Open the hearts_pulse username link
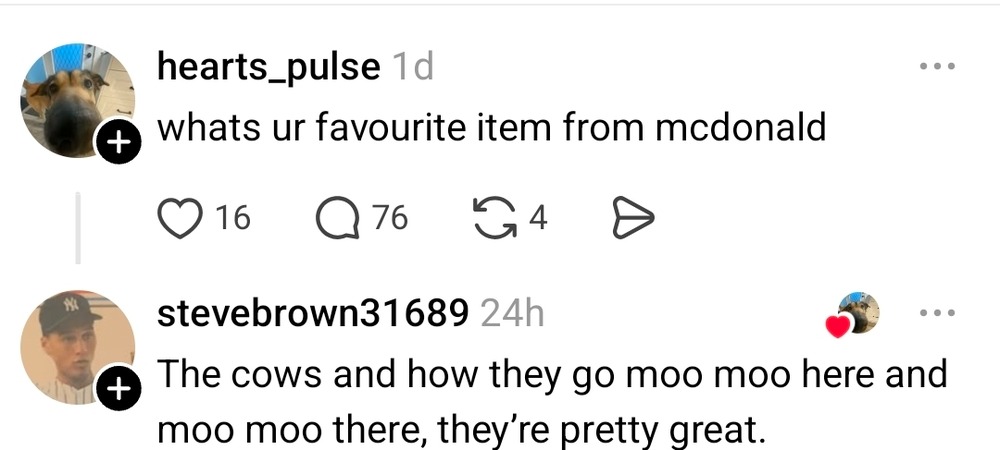The width and height of the screenshot is (1000, 450). (x=268, y=66)
